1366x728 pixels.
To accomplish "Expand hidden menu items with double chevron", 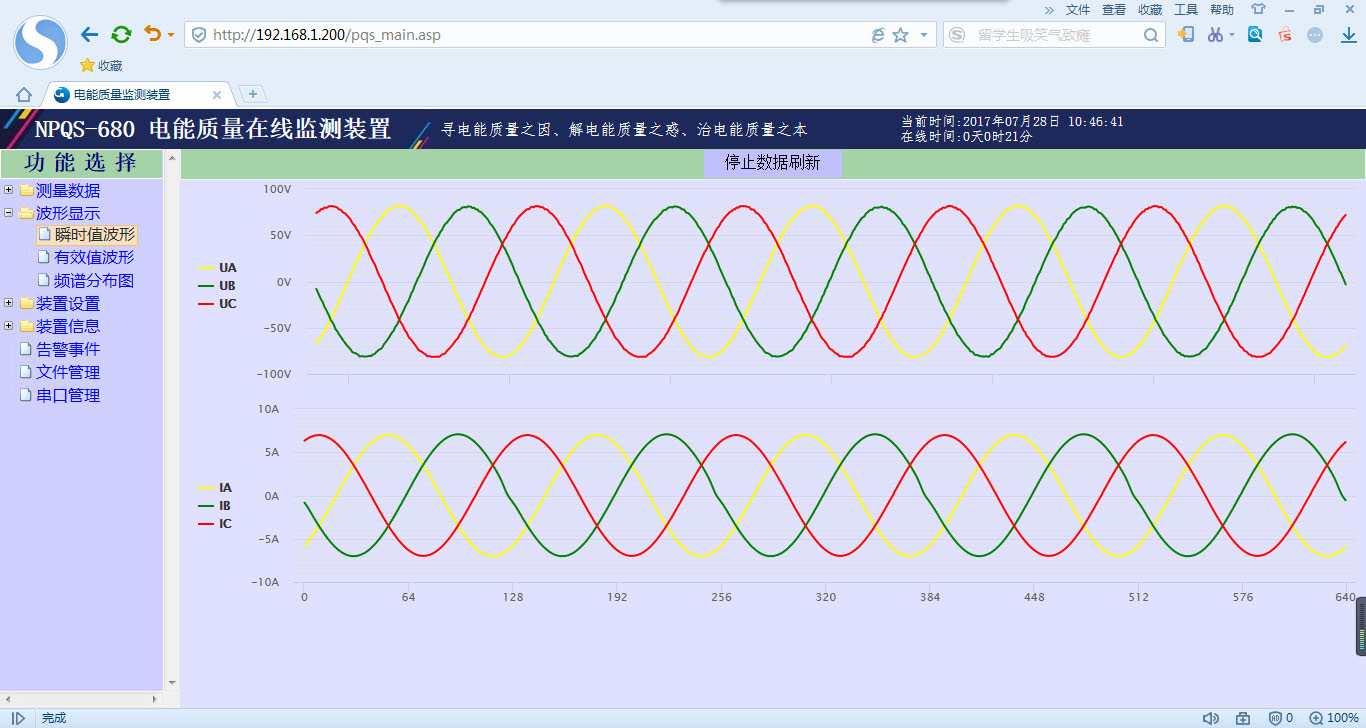I will (1049, 9).
